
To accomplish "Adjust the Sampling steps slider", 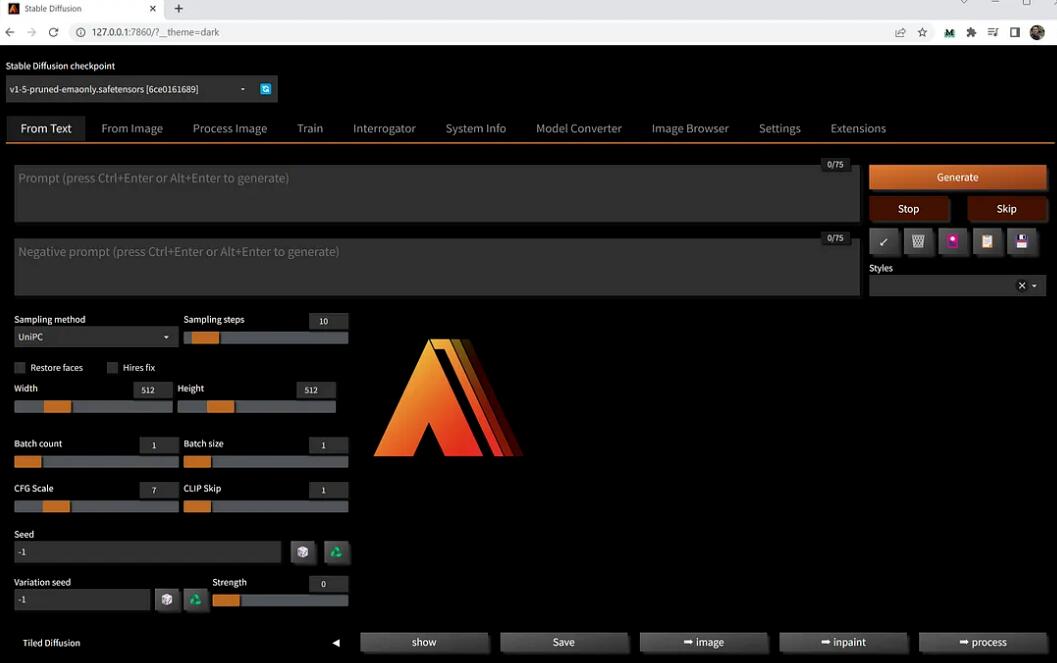I will [266, 338].
